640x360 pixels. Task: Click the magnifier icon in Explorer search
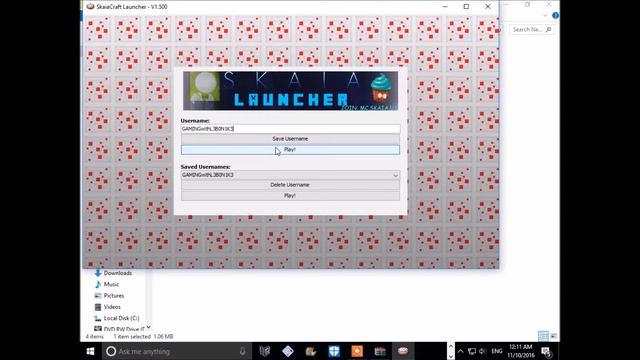pyautogui.click(x=549, y=29)
